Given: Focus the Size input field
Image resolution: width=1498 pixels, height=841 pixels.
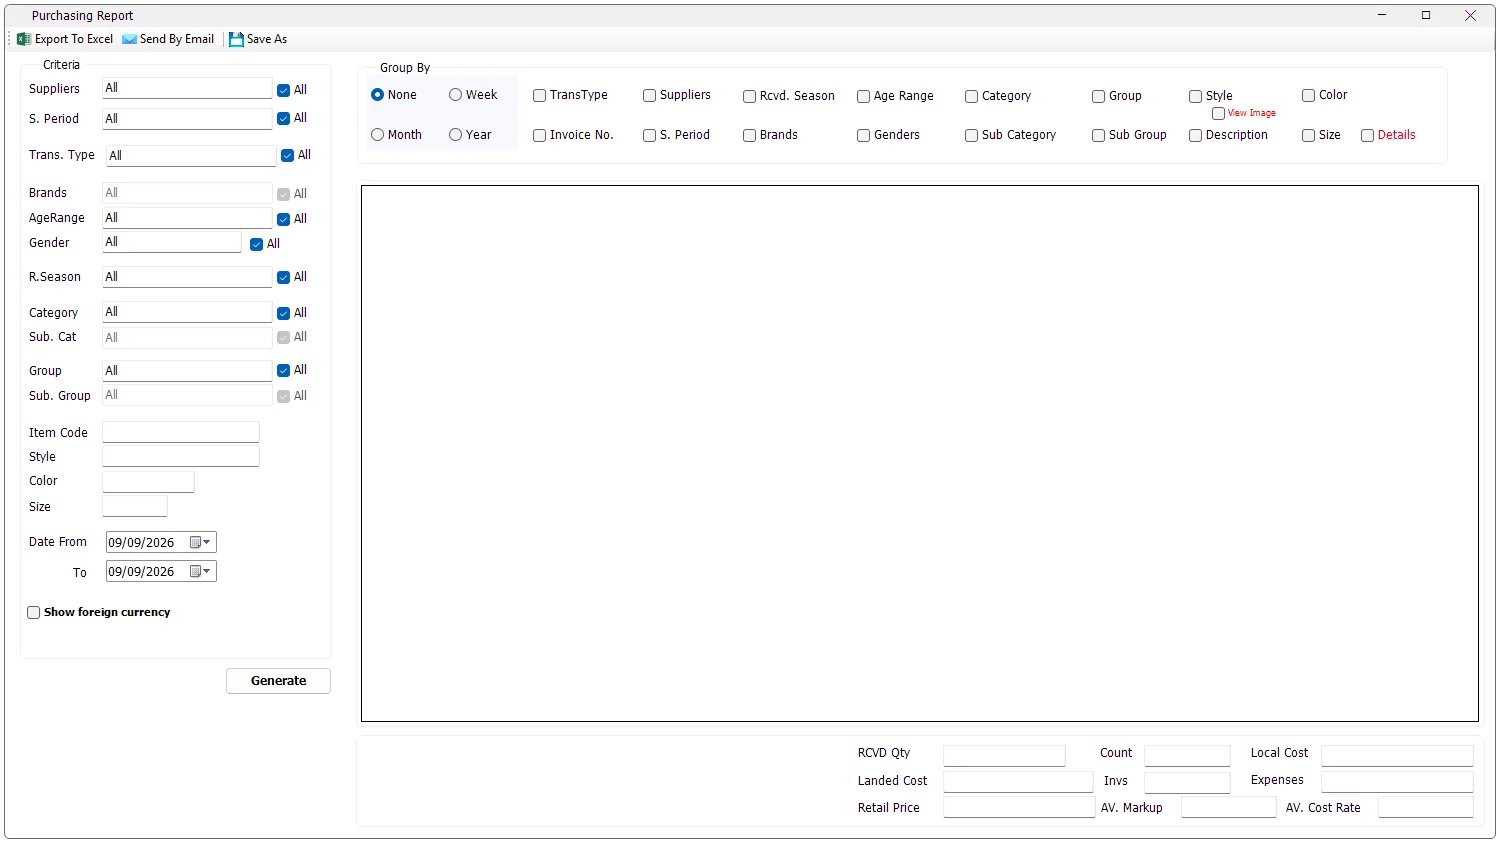Looking at the screenshot, I should coord(135,506).
